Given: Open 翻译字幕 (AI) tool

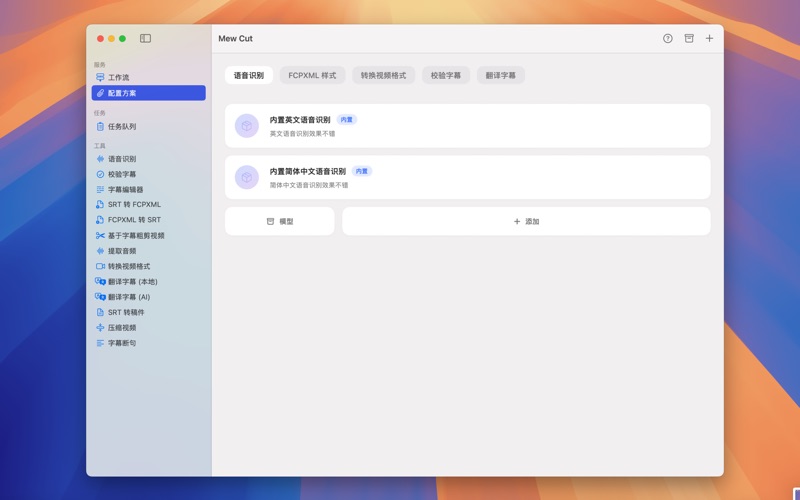Looking at the screenshot, I should (x=148, y=297).
